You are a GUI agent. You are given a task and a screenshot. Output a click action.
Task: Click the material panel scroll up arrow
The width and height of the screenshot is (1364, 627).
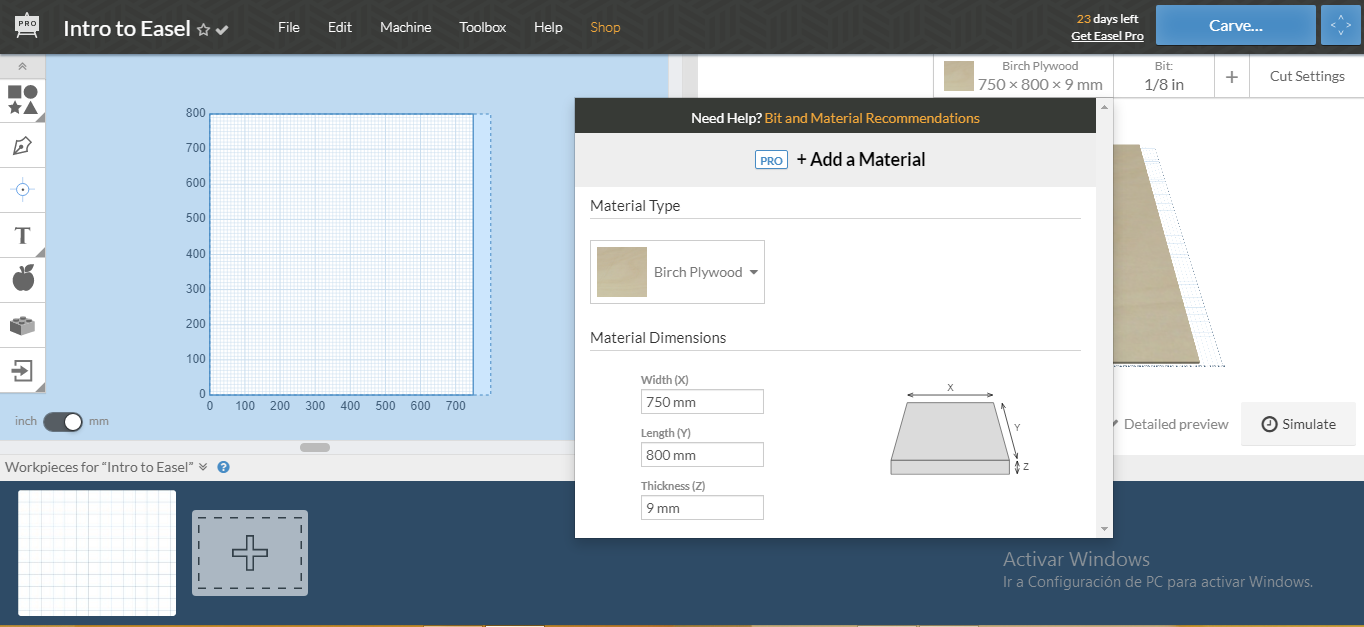point(1104,106)
